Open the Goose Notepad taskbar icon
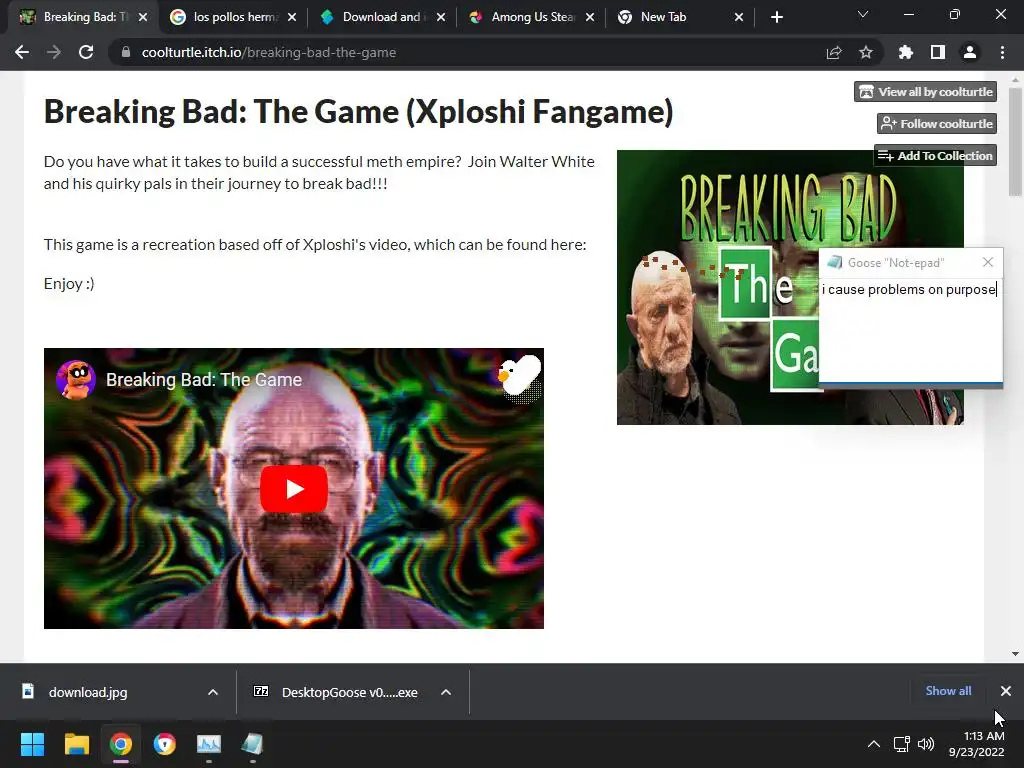 click(x=253, y=744)
